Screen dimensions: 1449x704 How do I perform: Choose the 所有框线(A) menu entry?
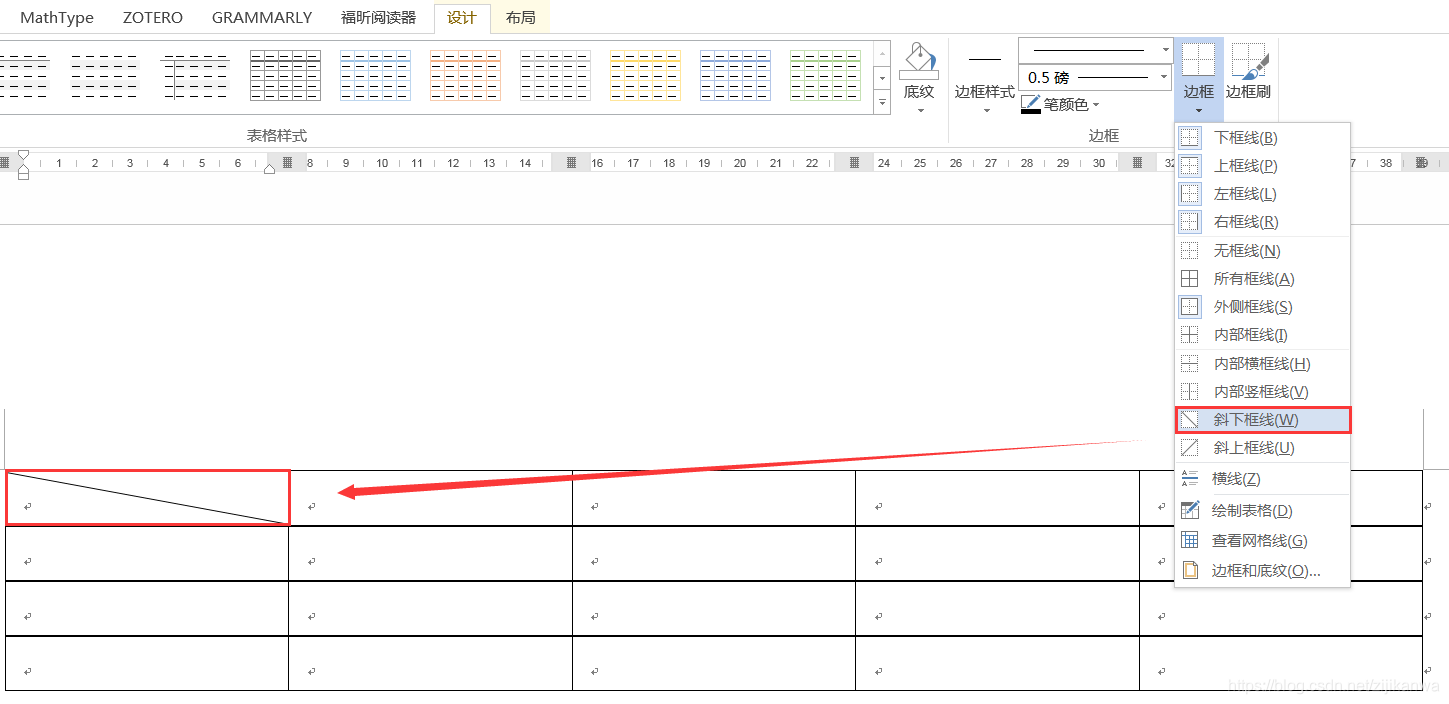(x=1263, y=279)
